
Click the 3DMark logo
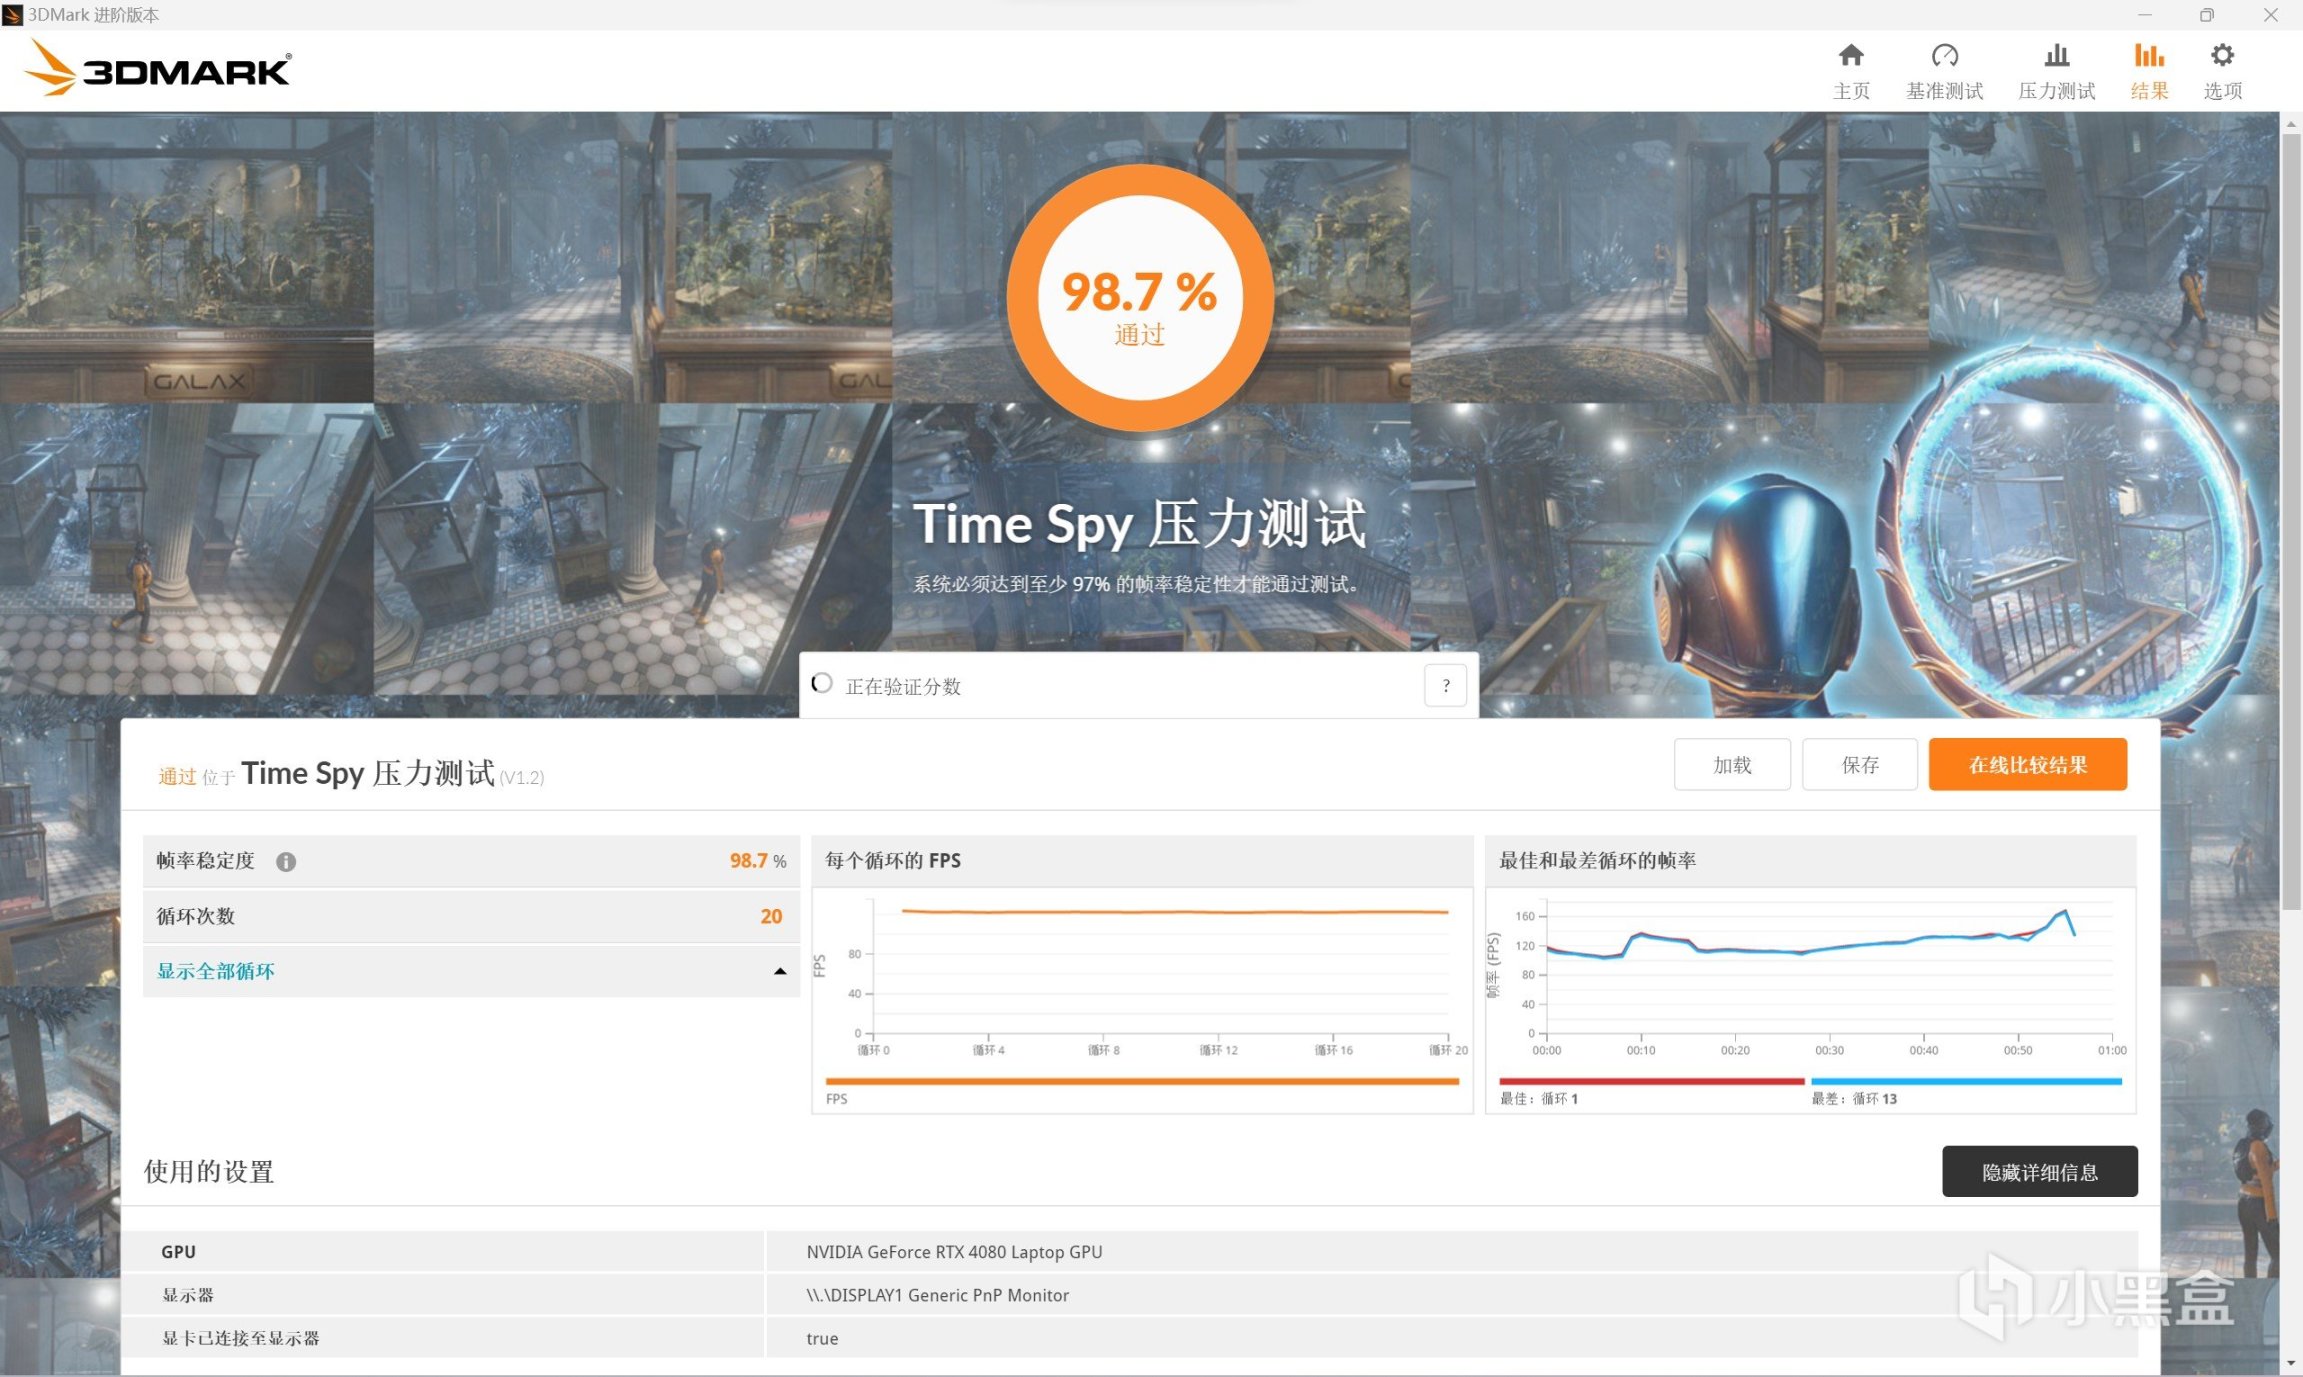point(158,69)
